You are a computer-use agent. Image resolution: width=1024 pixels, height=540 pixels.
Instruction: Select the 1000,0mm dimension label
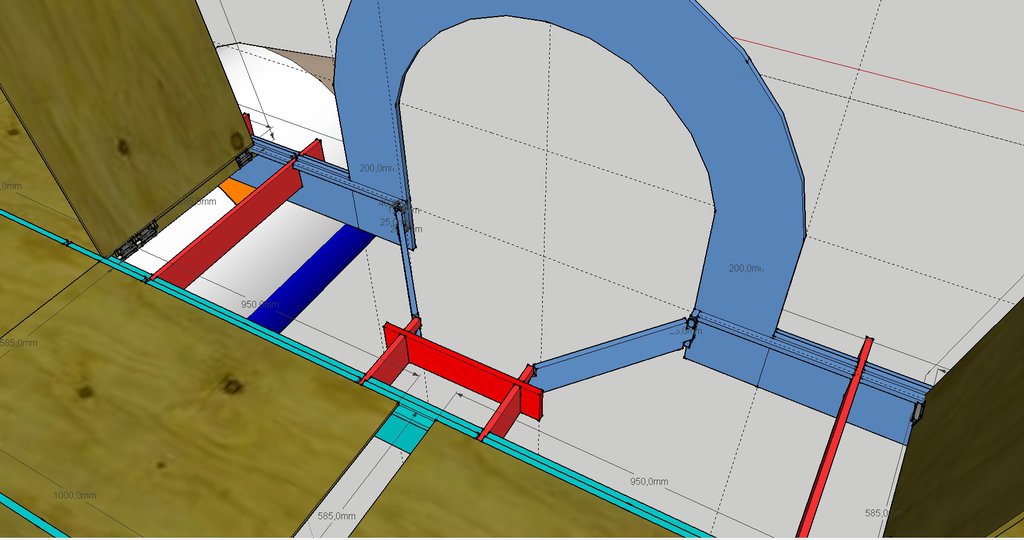pyautogui.click(x=74, y=494)
